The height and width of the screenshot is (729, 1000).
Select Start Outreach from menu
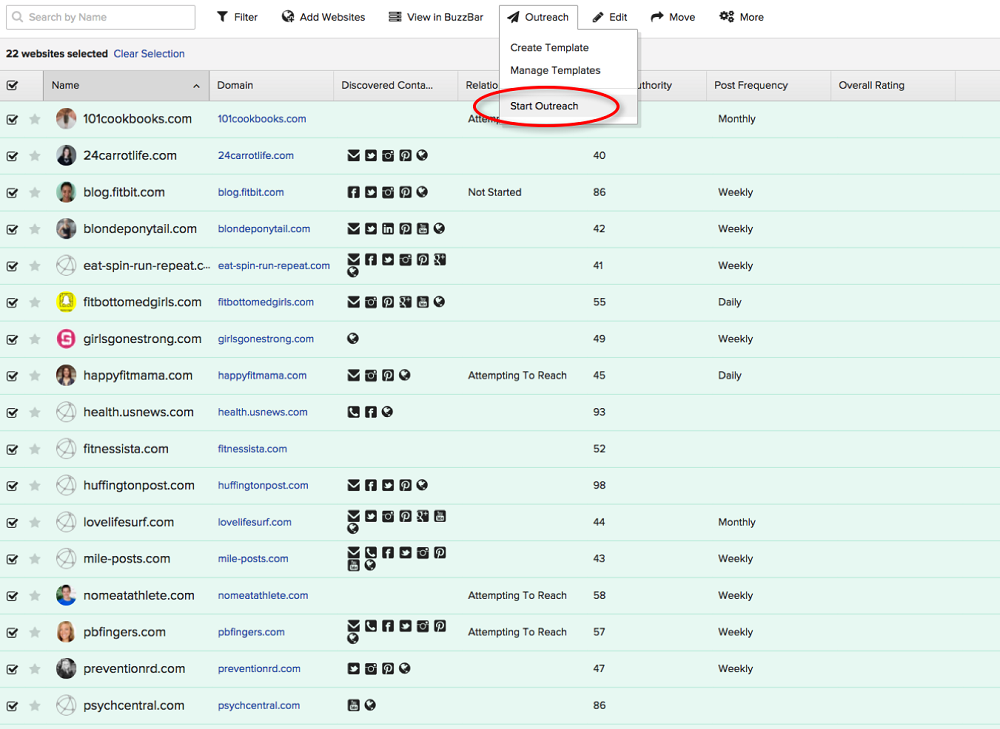(x=544, y=106)
